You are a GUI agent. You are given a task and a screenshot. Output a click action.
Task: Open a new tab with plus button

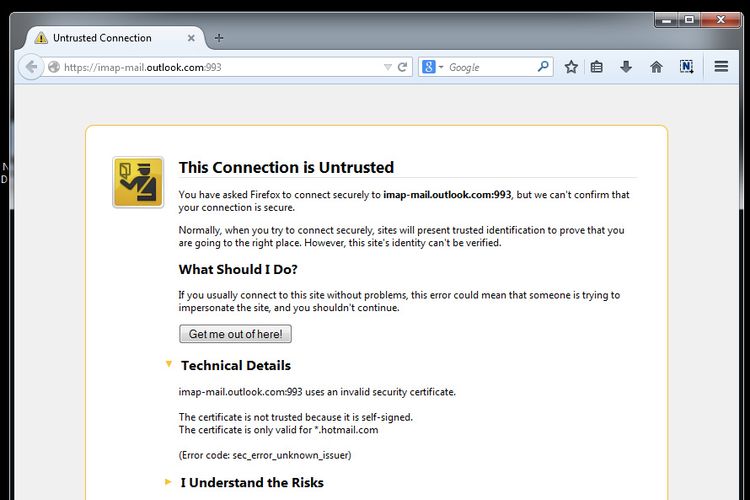(x=219, y=38)
